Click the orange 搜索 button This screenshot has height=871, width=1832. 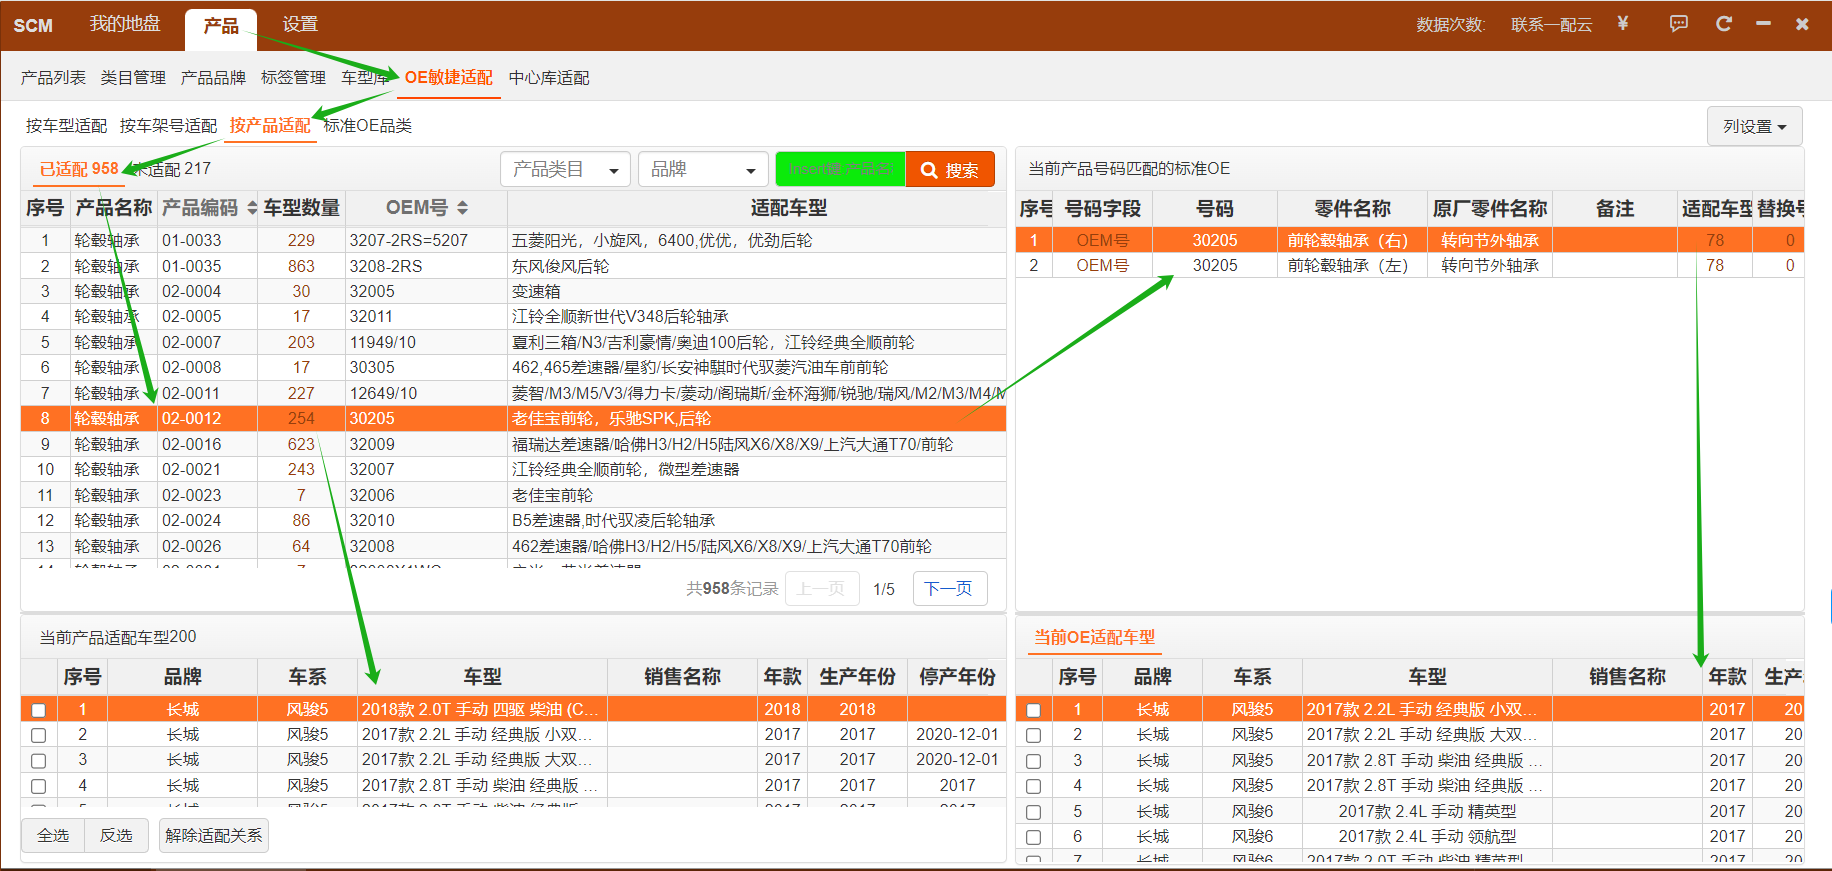950,170
